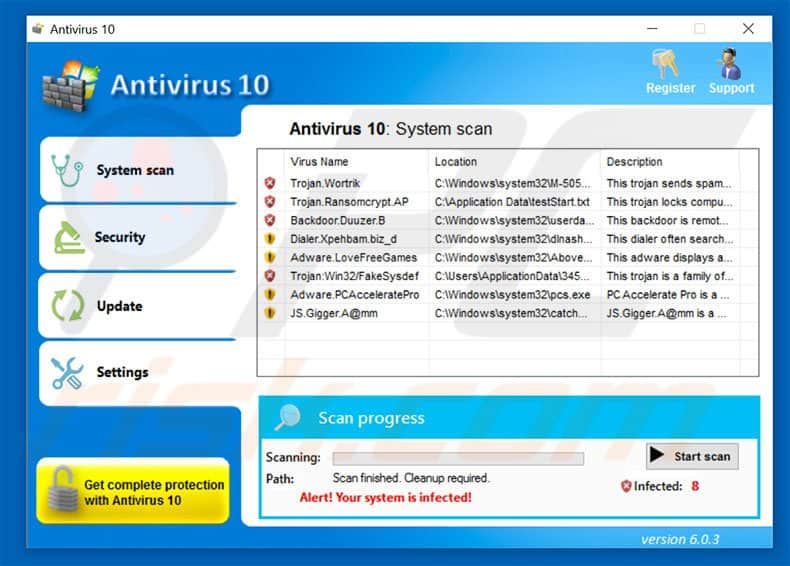Click the padlock icon on yellow banner
This screenshot has height=566, width=790.
(62, 490)
